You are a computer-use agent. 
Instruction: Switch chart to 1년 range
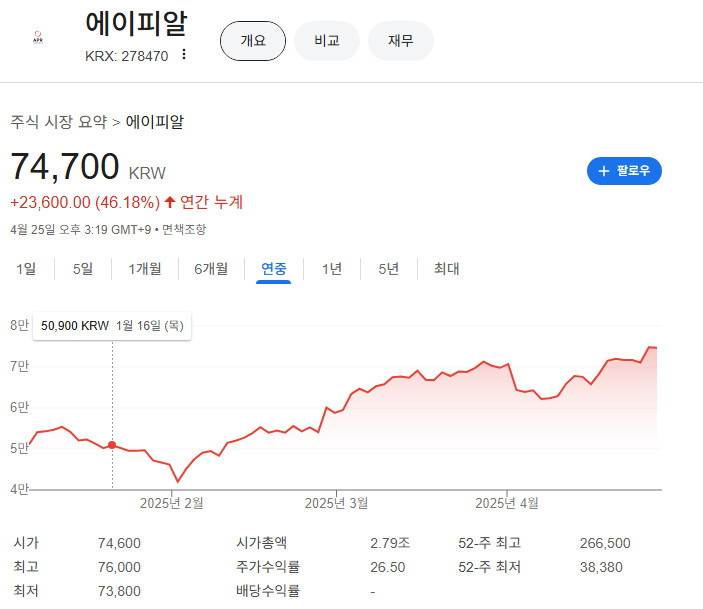pyautogui.click(x=331, y=268)
